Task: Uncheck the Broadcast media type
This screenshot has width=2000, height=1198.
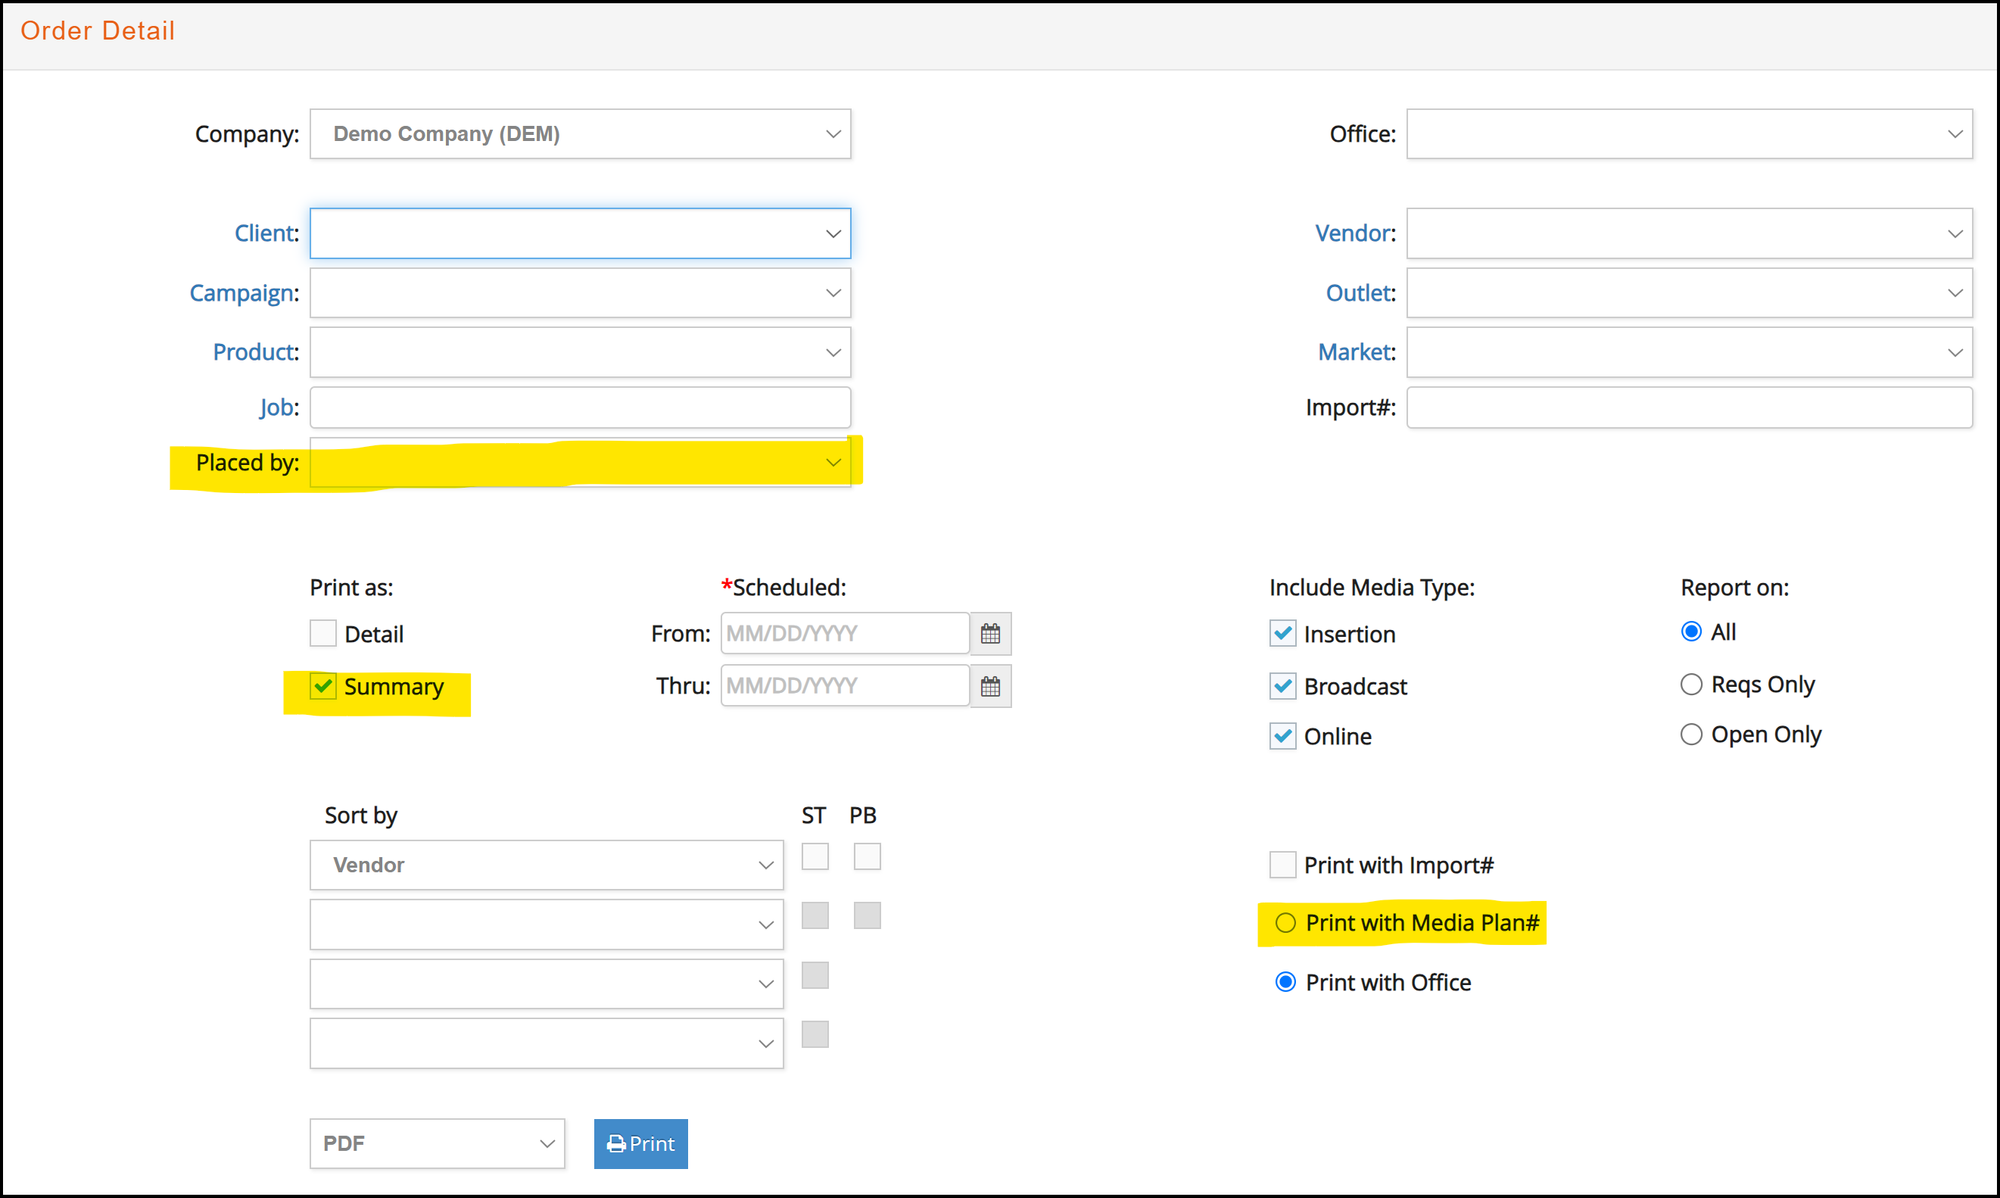Action: click(x=1283, y=686)
